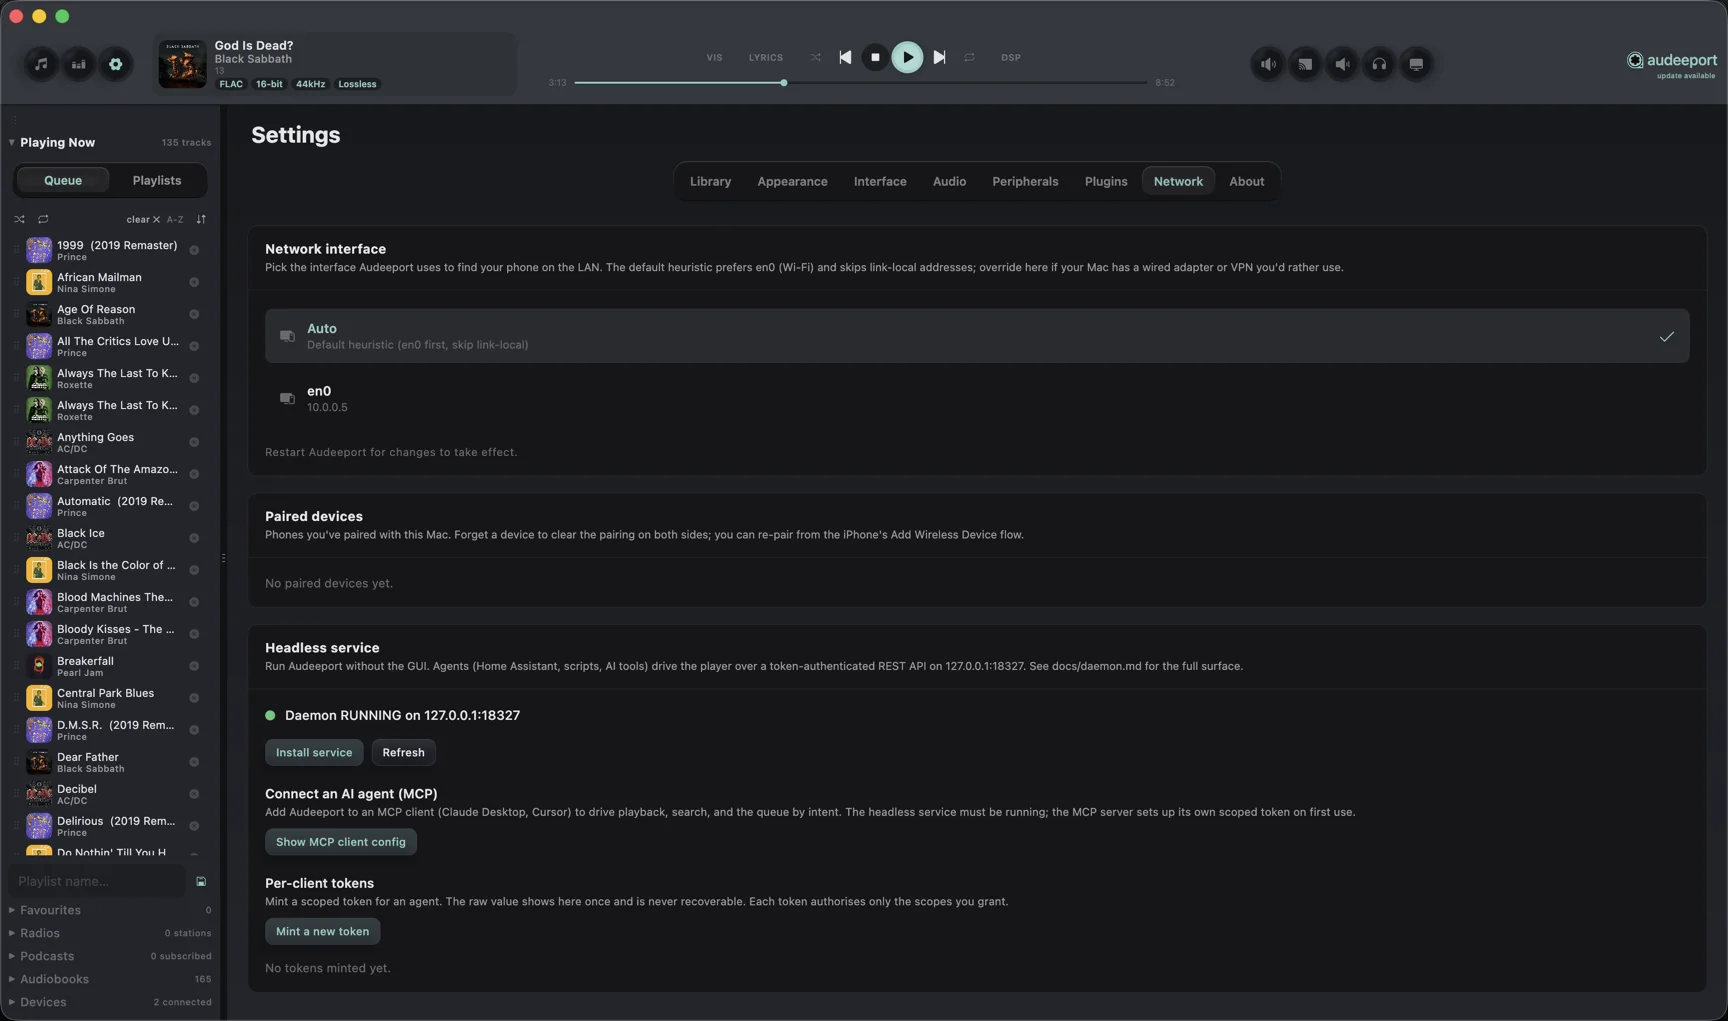Reverse the queue sort order icon
This screenshot has height=1021, width=1728.
click(201, 219)
